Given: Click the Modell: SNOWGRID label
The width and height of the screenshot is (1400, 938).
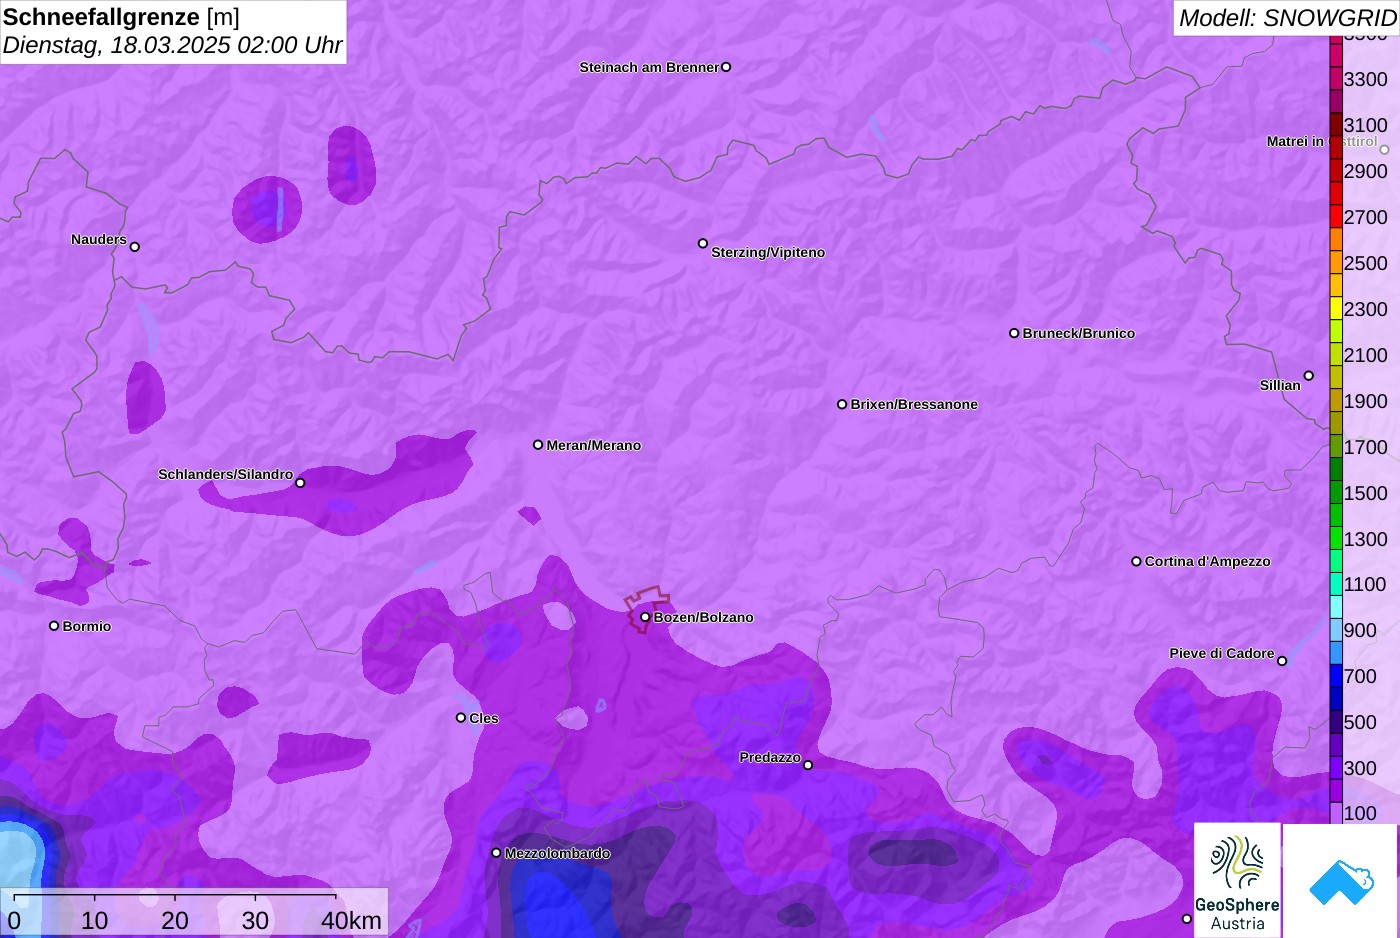Looking at the screenshot, I should pos(1287,18).
